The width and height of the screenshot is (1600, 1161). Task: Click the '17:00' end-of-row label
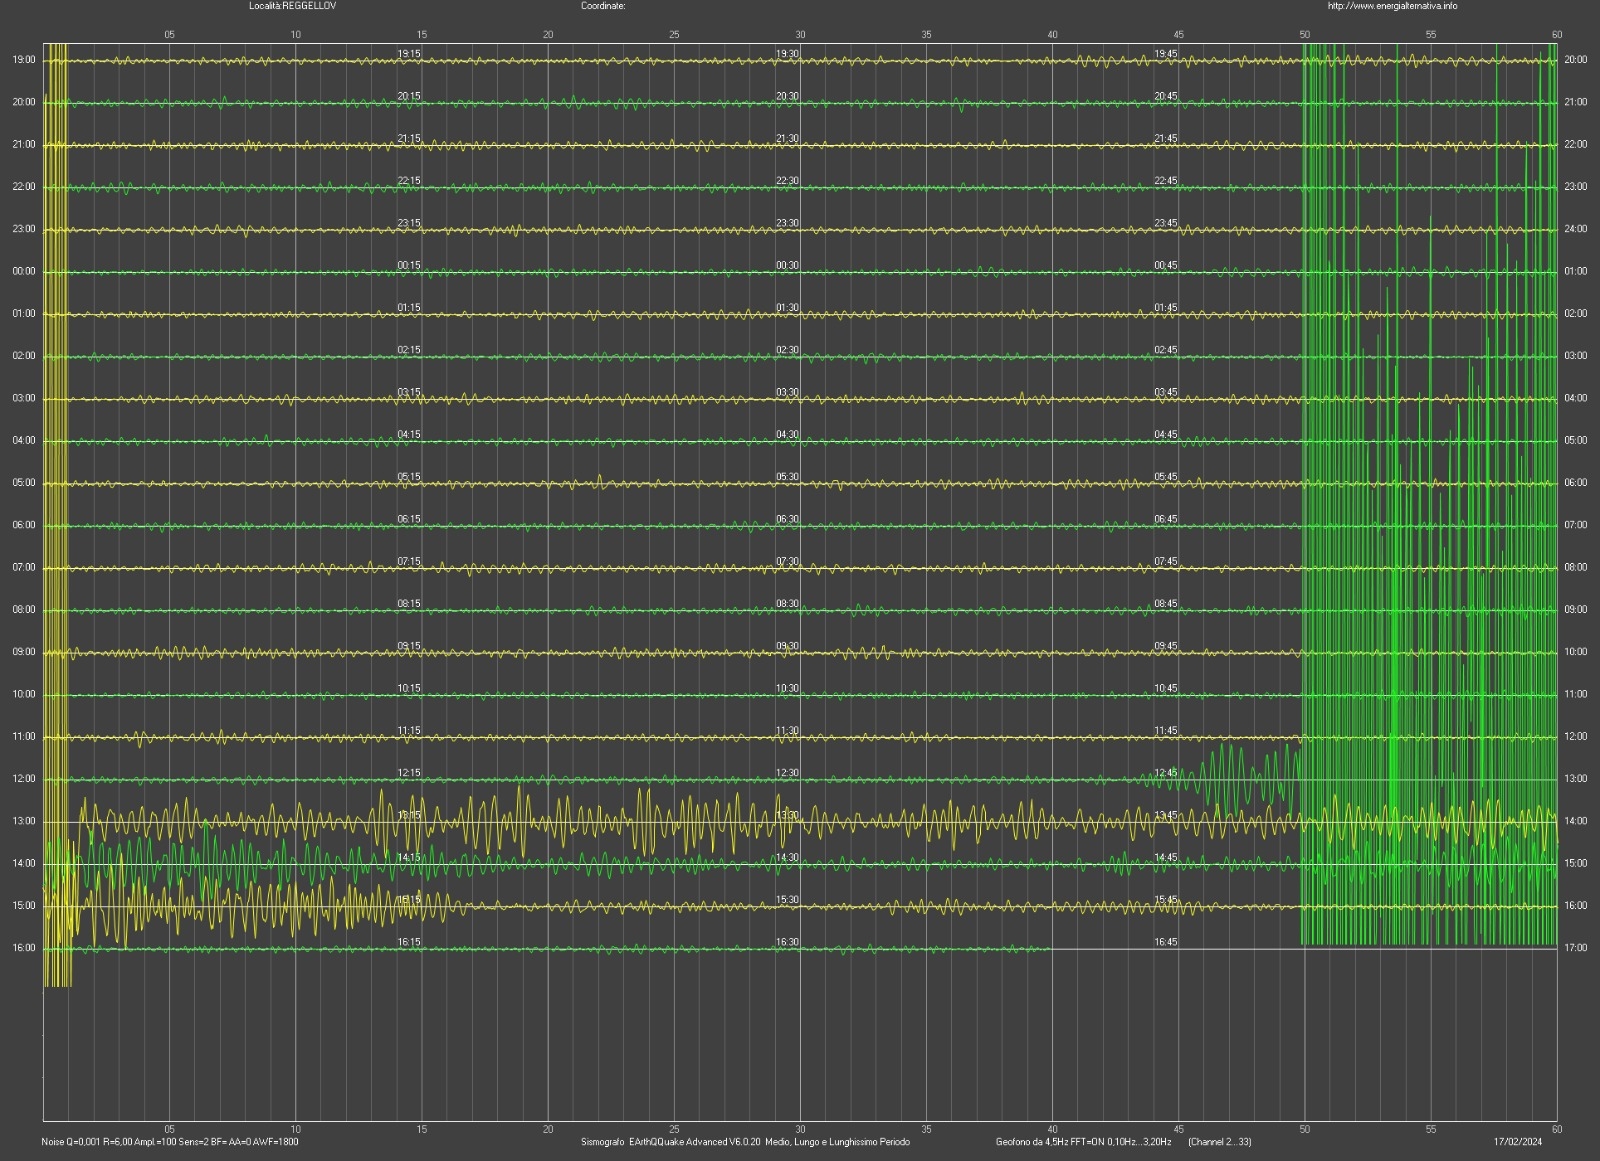(1575, 948)
